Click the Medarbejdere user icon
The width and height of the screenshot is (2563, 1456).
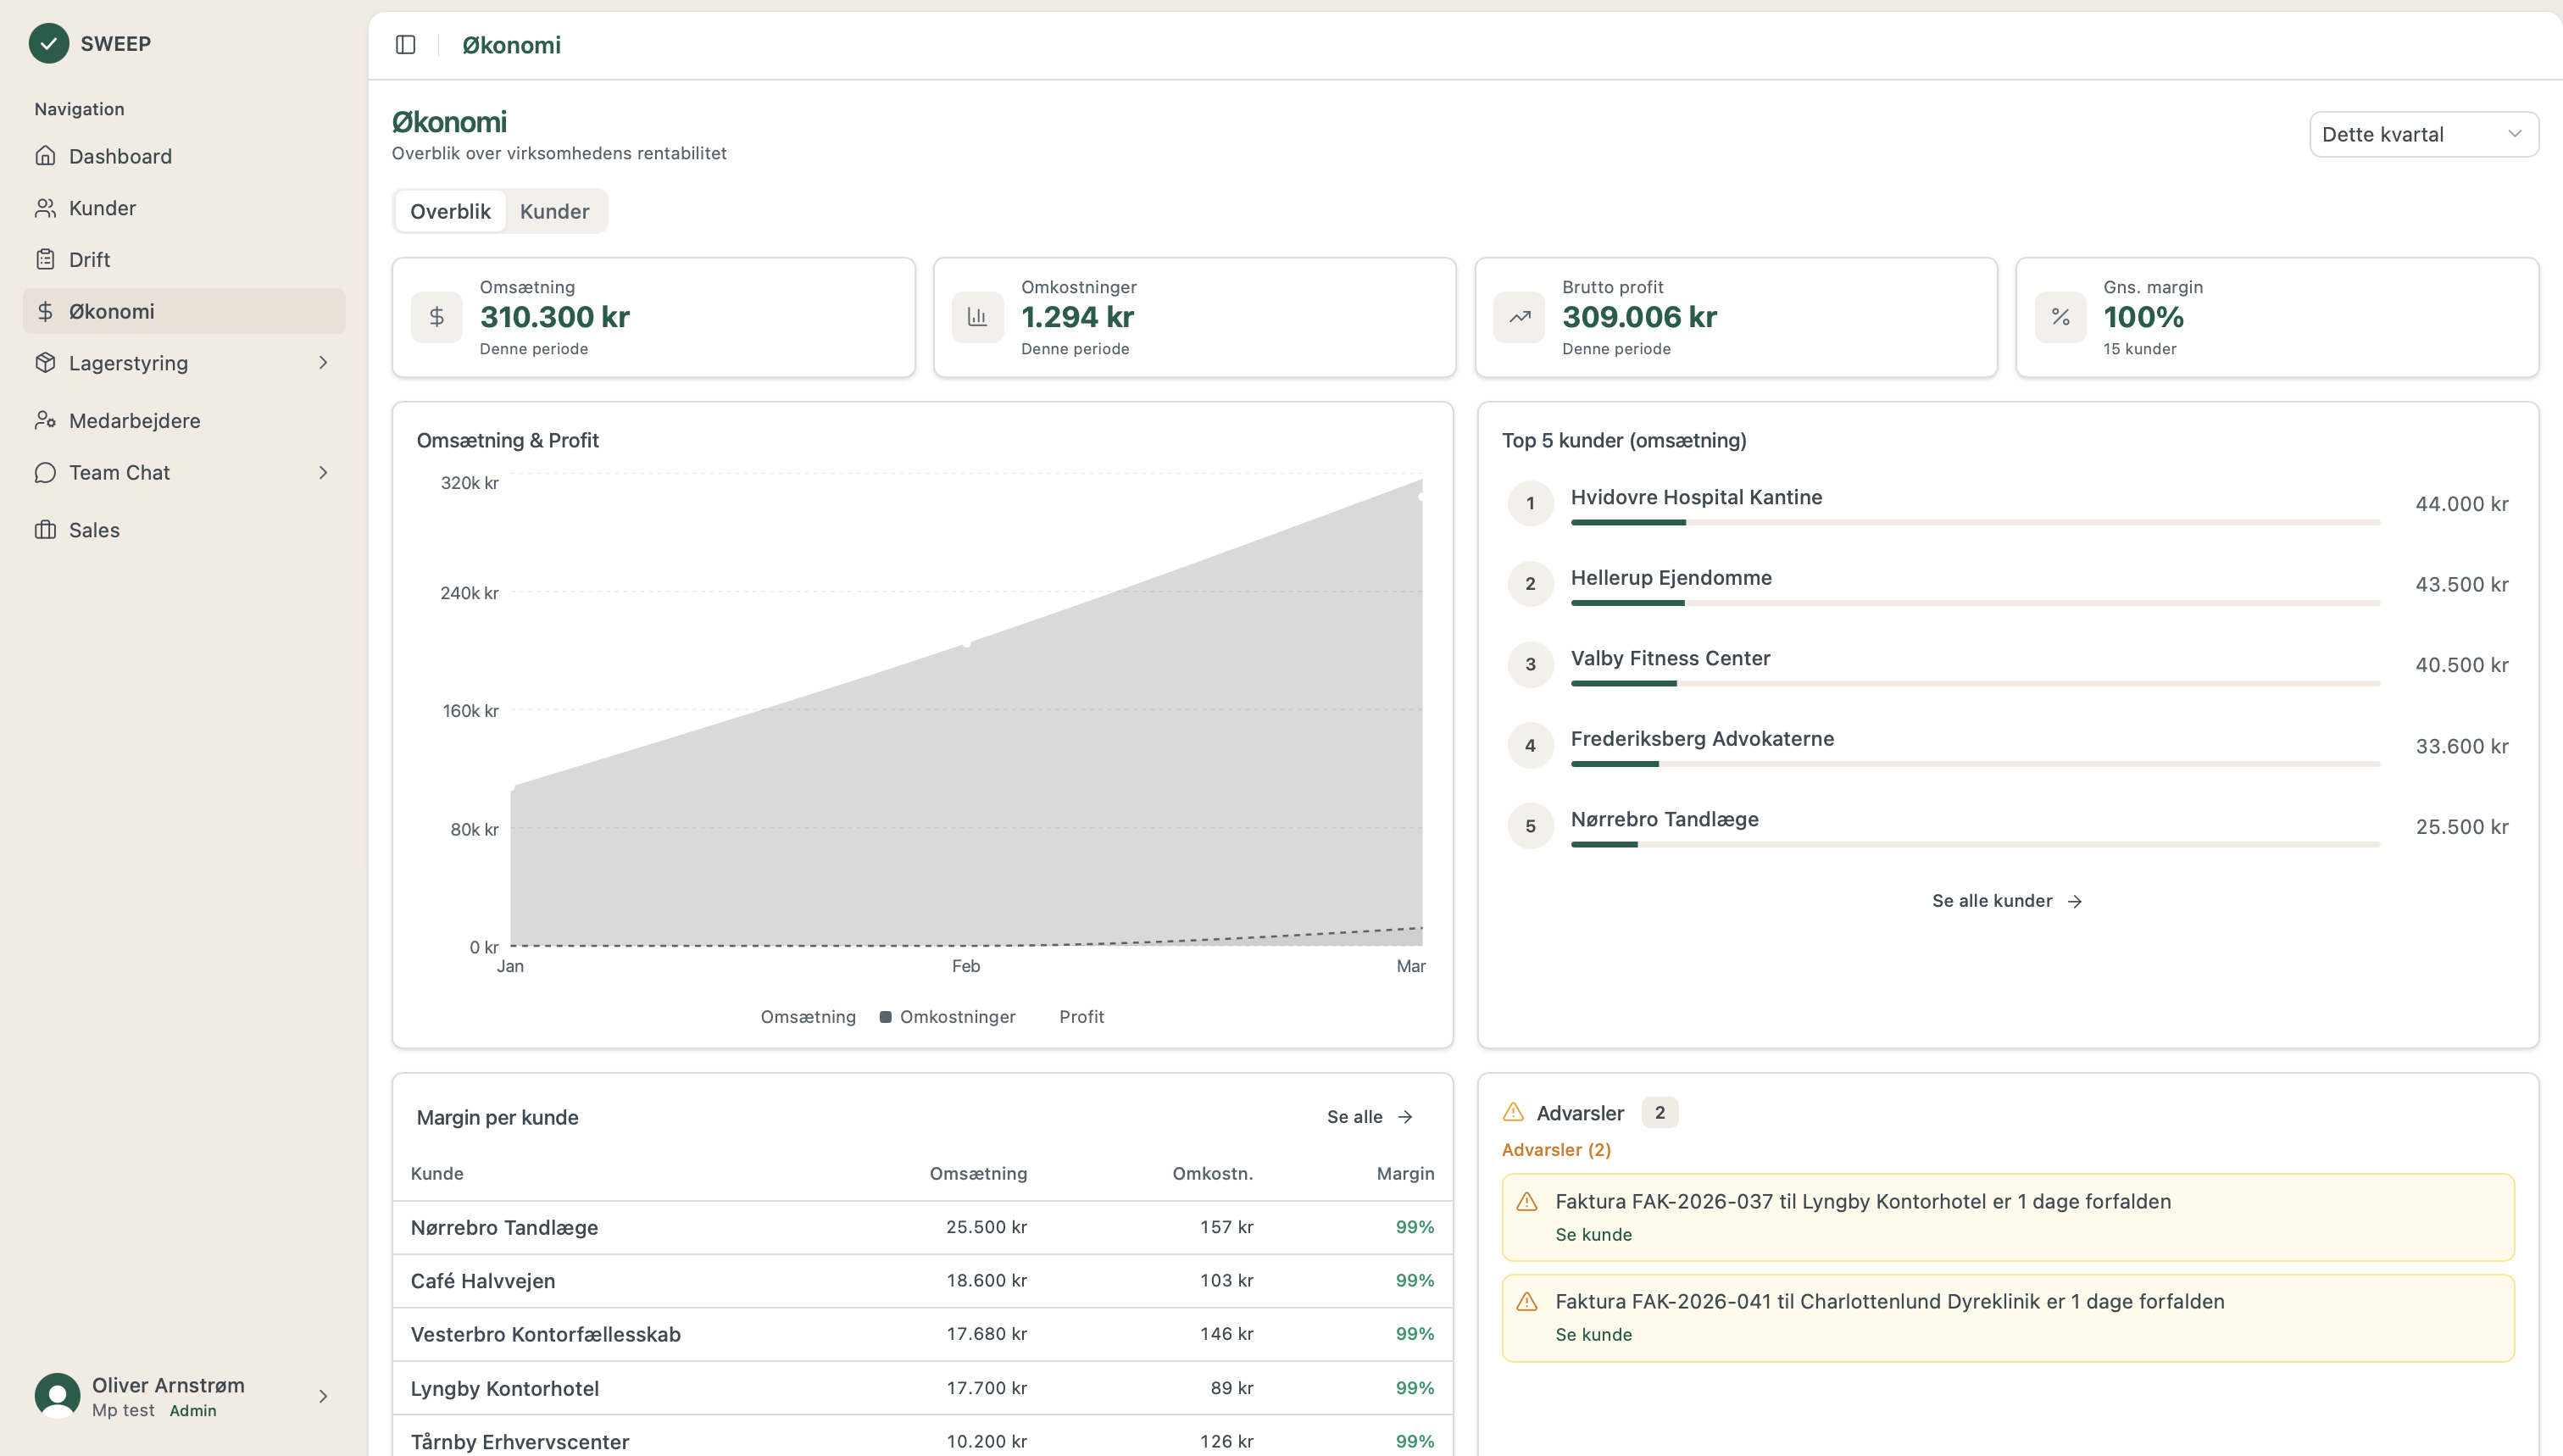tap(45, 421)
